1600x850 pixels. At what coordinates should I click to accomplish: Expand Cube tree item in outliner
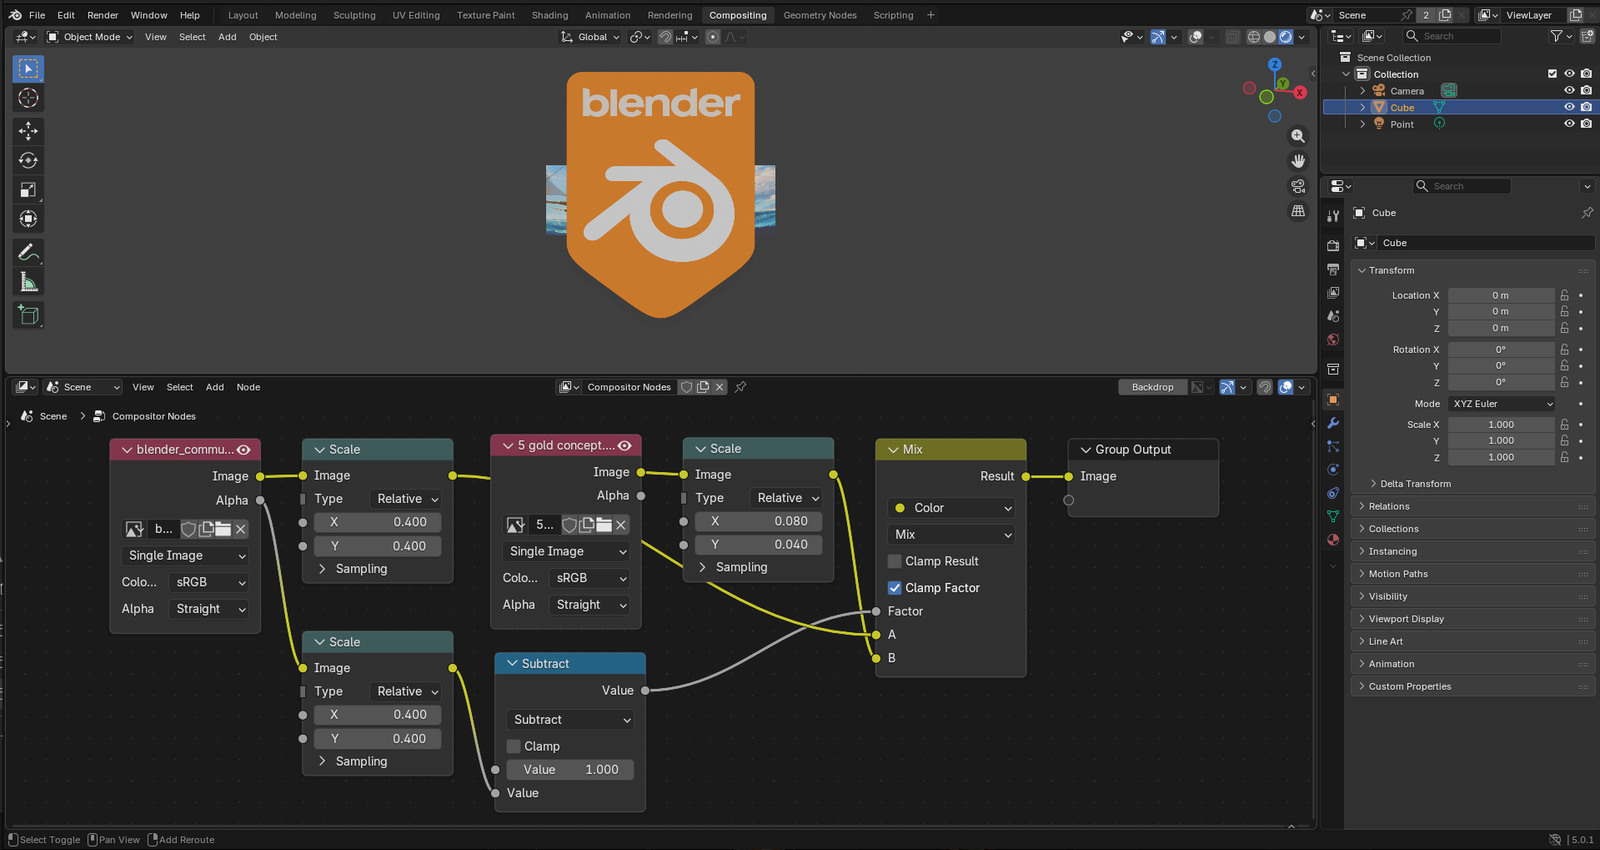pos(1362,107)
